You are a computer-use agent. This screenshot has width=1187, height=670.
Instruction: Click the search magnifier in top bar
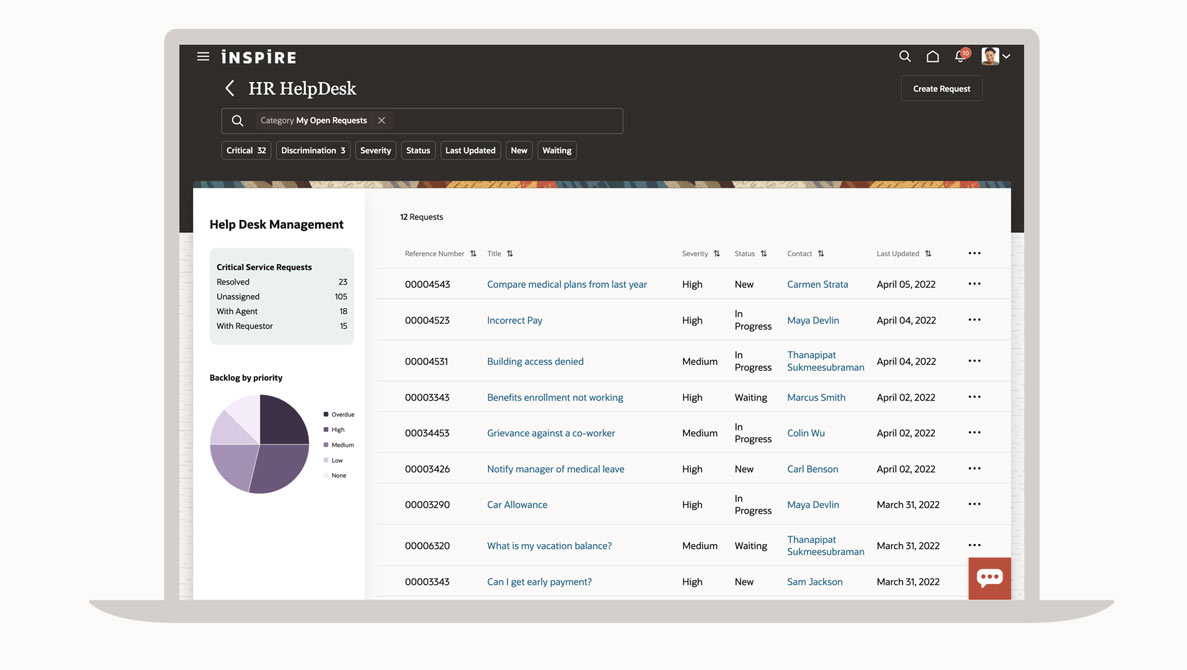pos(905,57)
